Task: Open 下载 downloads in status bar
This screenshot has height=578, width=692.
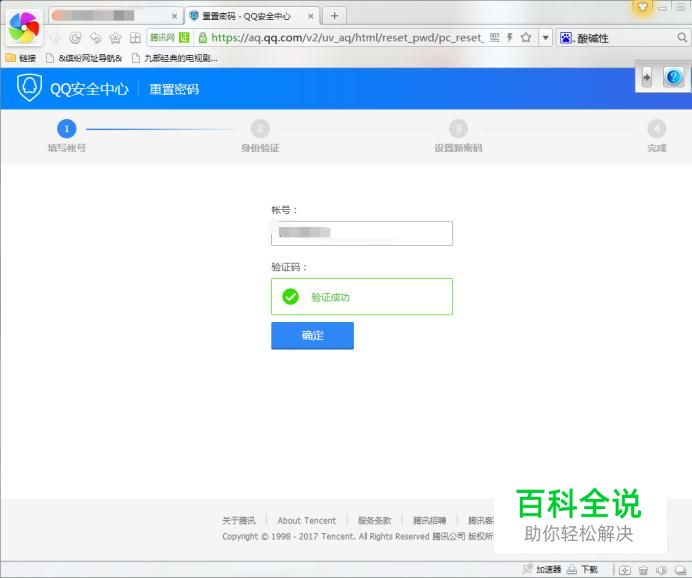Action: (583, 569)
